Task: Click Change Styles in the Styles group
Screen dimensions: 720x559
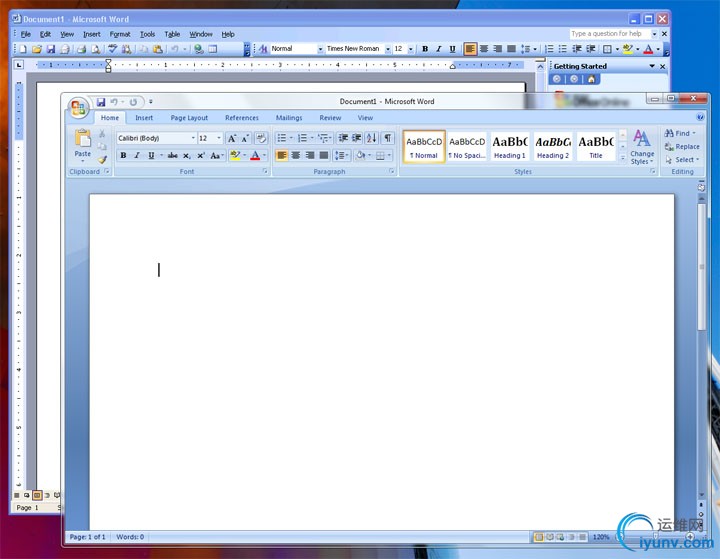Action: point(642,146)
